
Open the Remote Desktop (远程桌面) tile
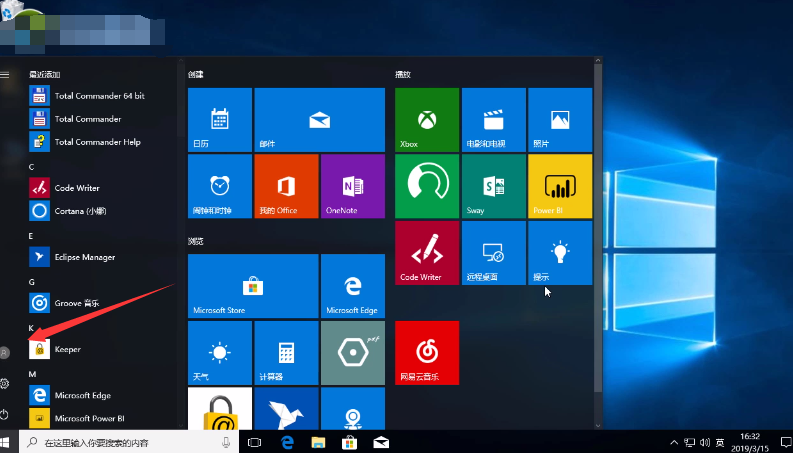[x=494, y=253]
